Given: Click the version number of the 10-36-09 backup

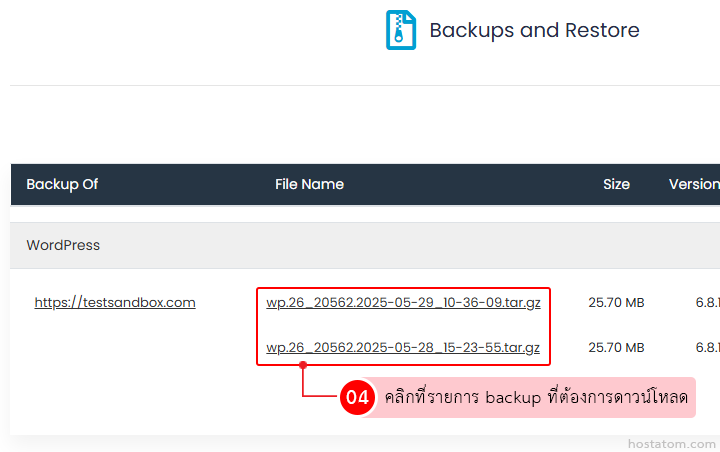Looking at the screenshot, I should pyautogui.click(x=707, y=302).
